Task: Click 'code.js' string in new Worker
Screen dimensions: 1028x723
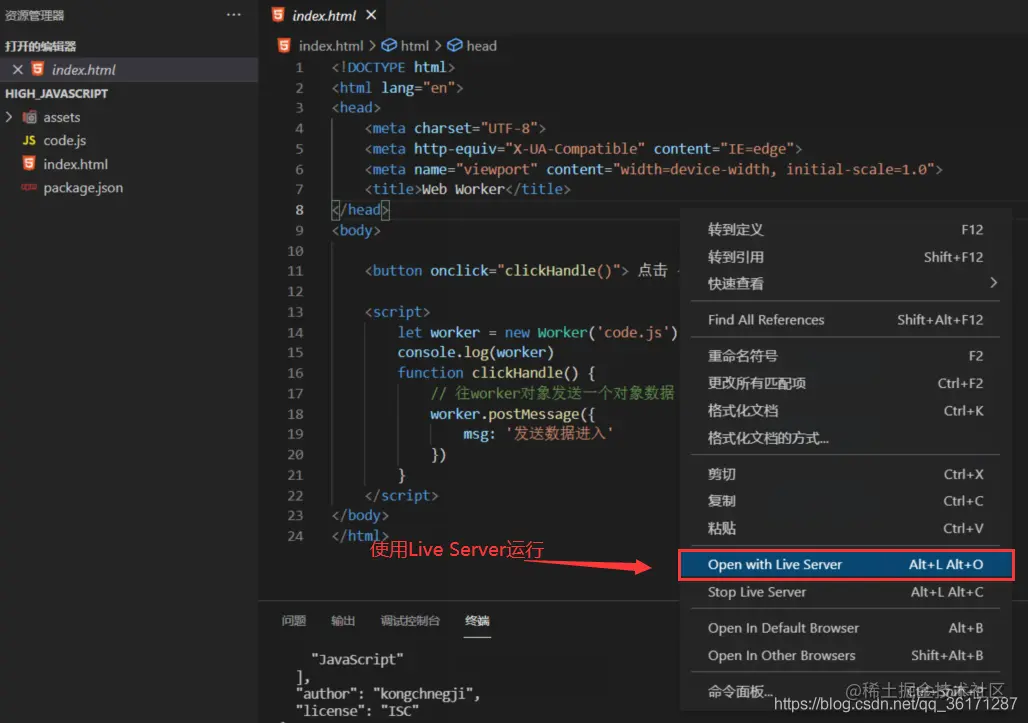Action: point(633,332)
